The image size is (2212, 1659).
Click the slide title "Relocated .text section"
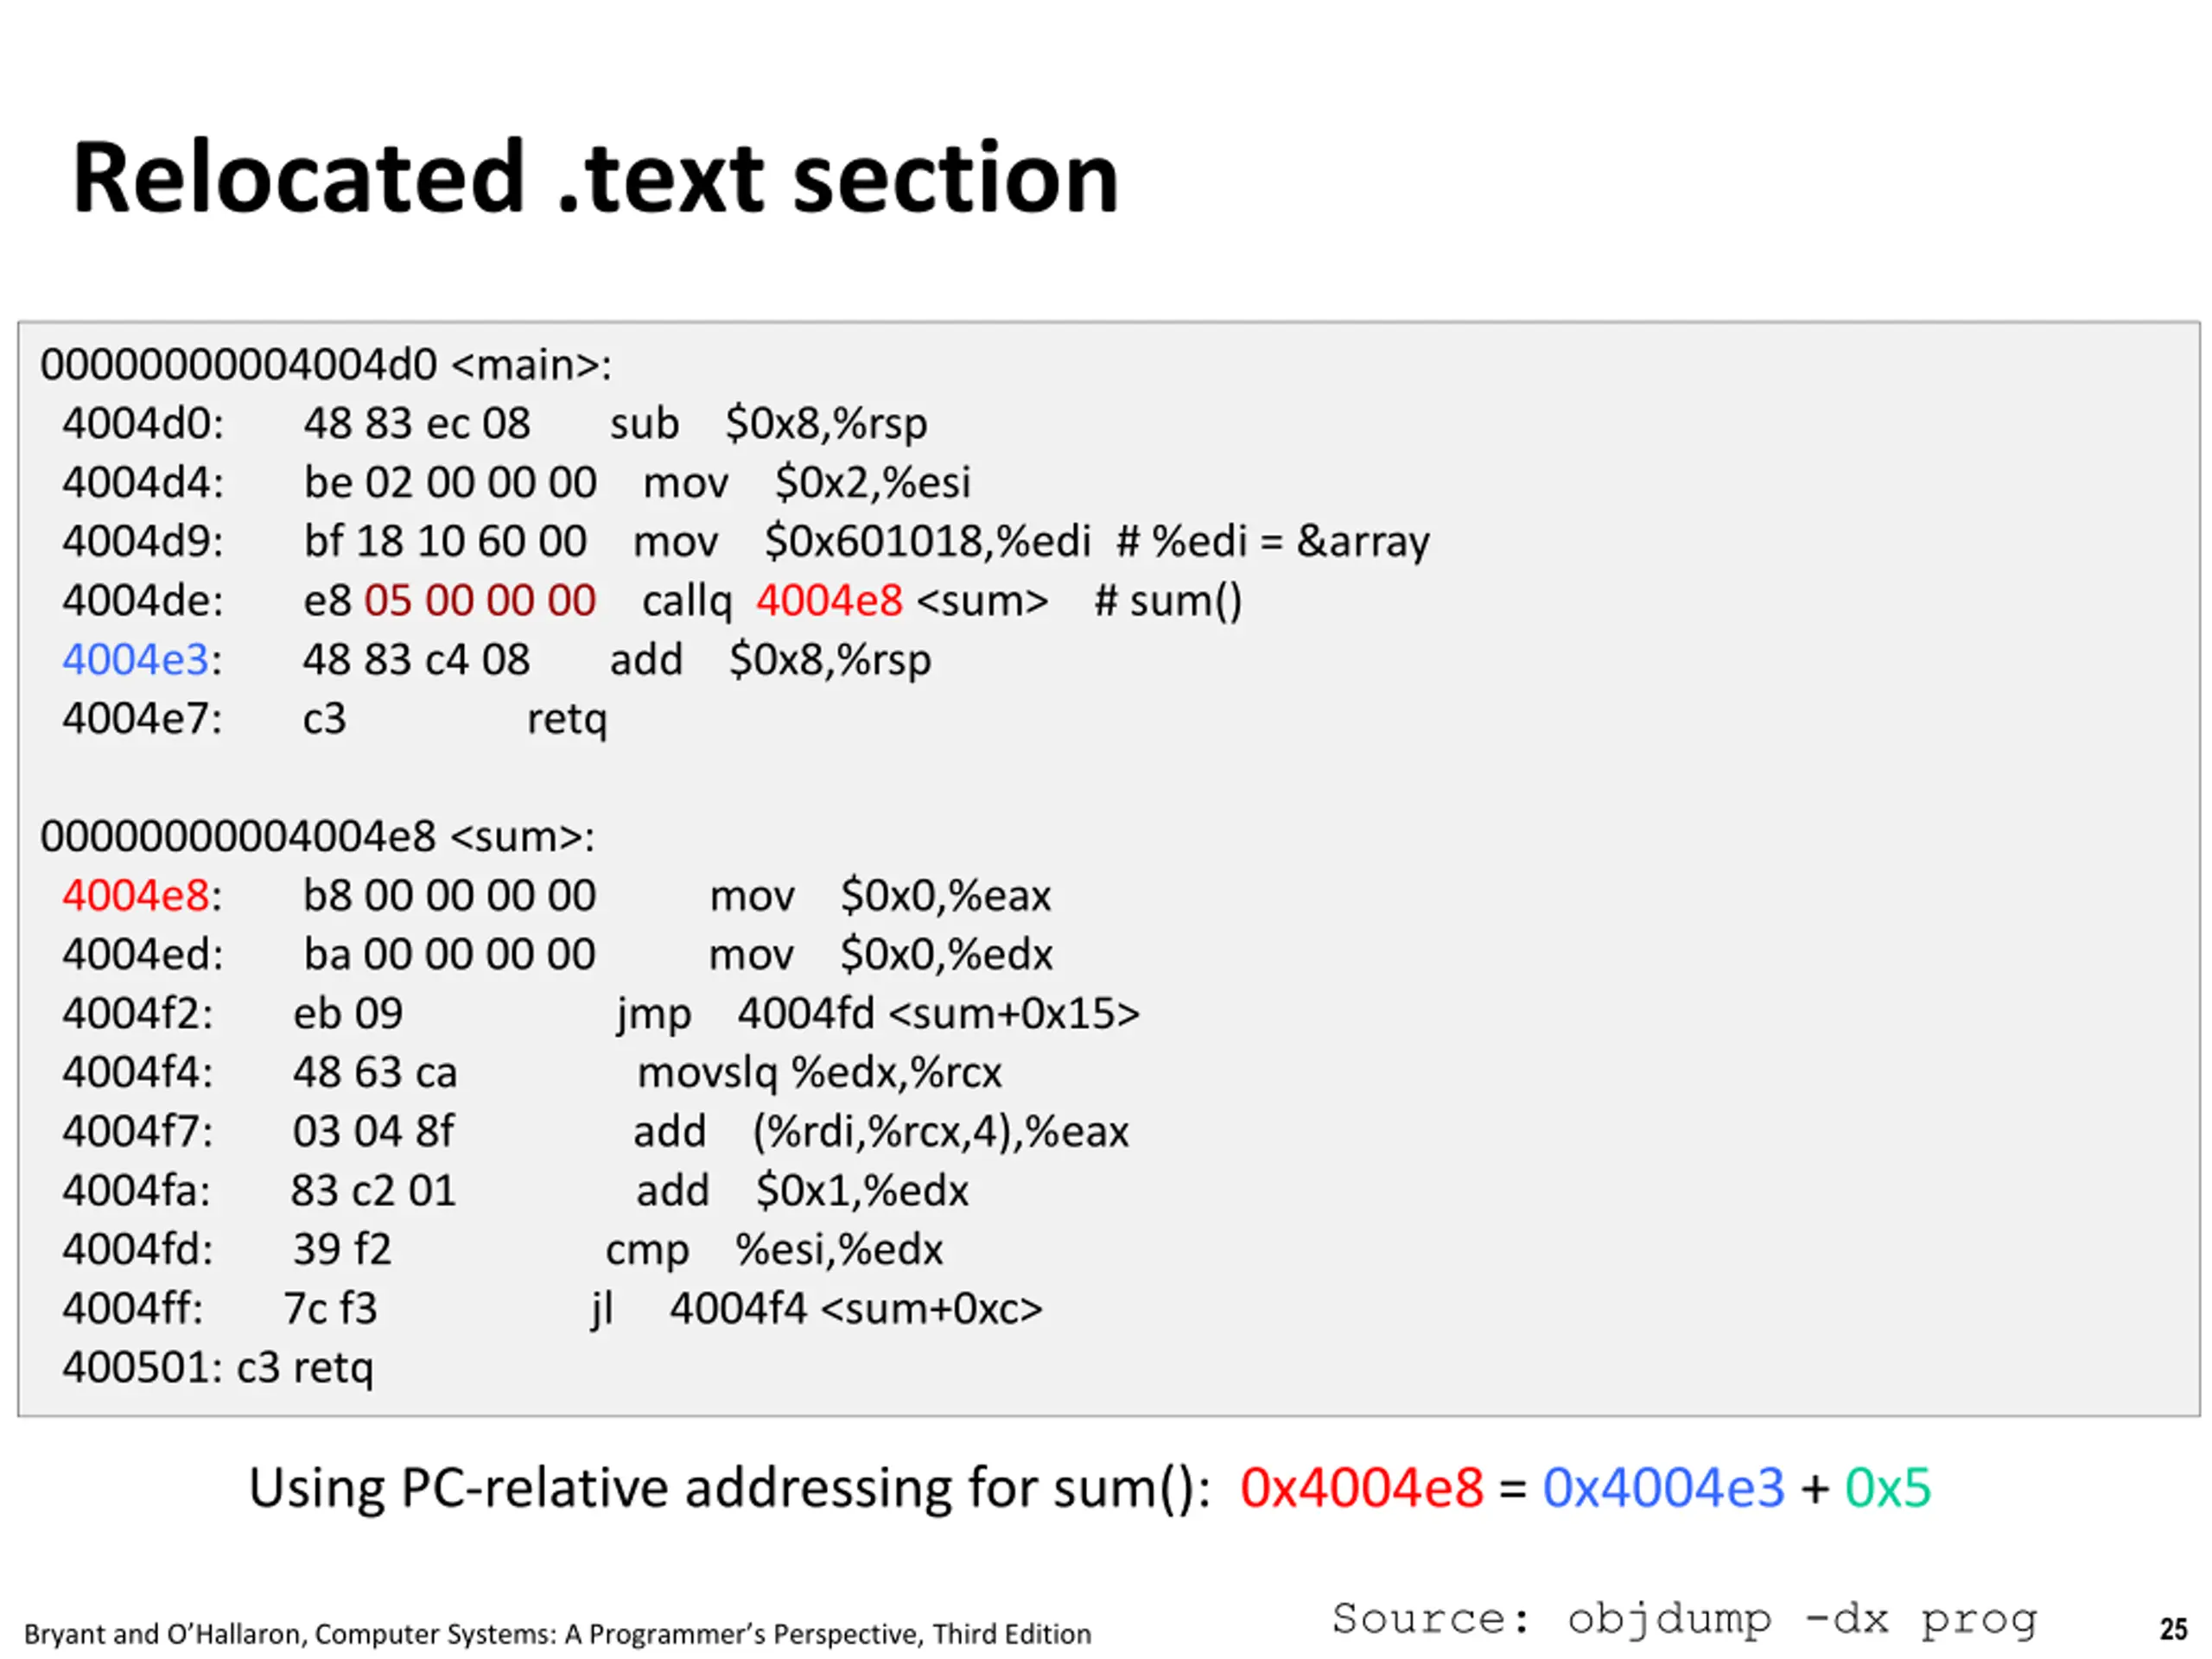[x=595, y=178]
